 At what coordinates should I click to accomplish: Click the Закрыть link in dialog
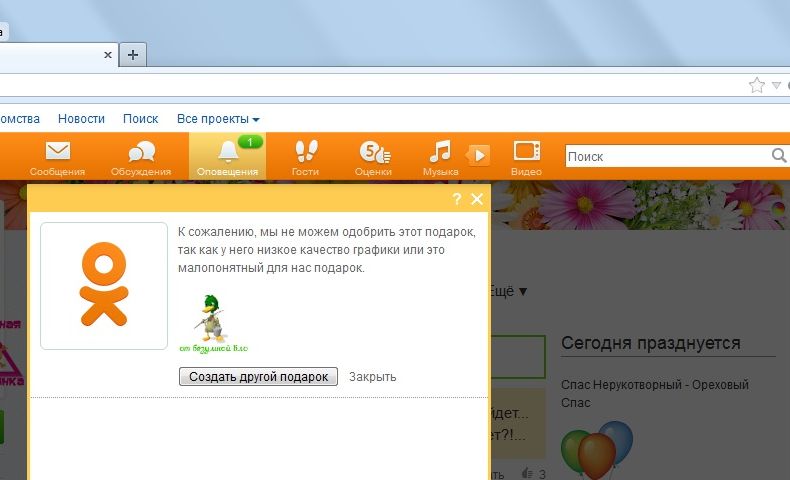point(372,377)
